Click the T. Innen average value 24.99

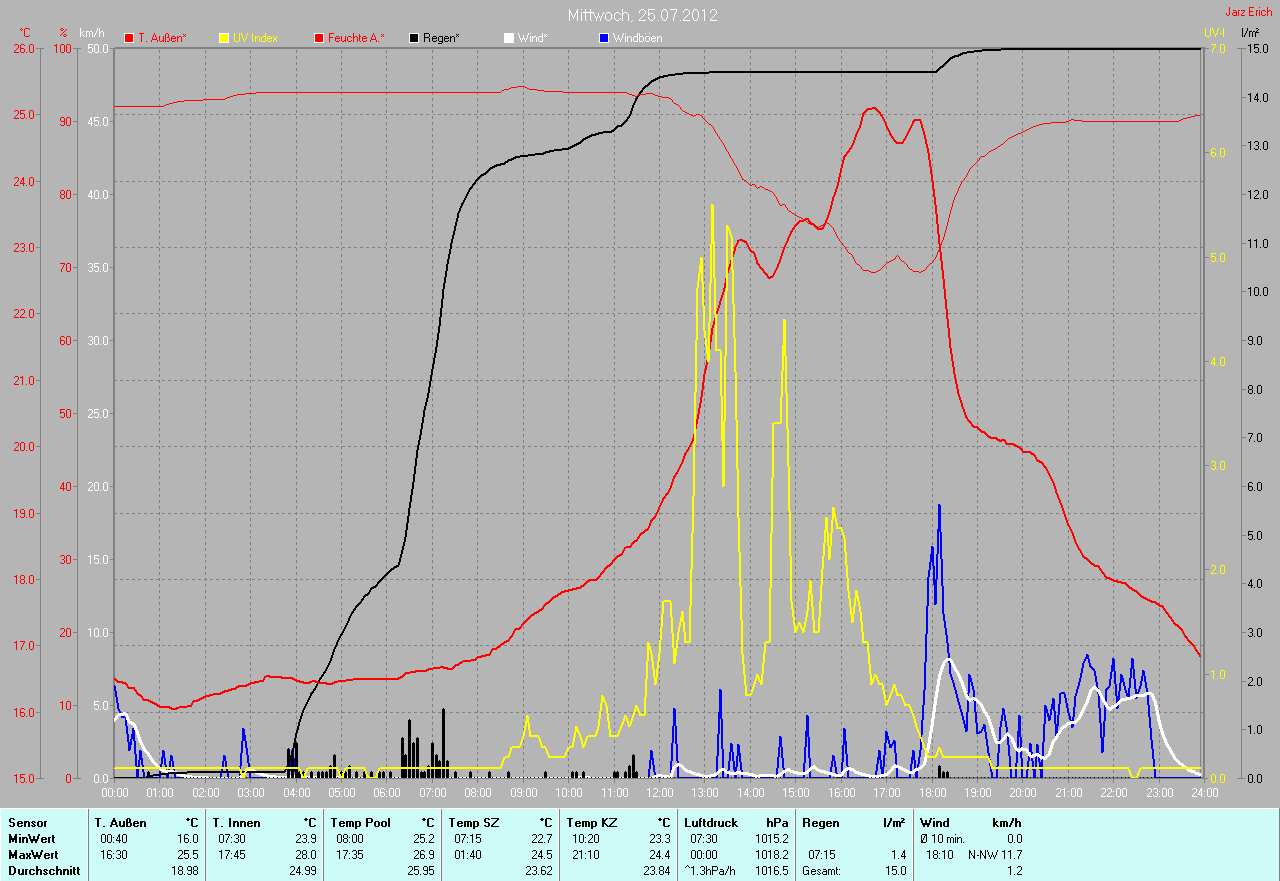301,871
